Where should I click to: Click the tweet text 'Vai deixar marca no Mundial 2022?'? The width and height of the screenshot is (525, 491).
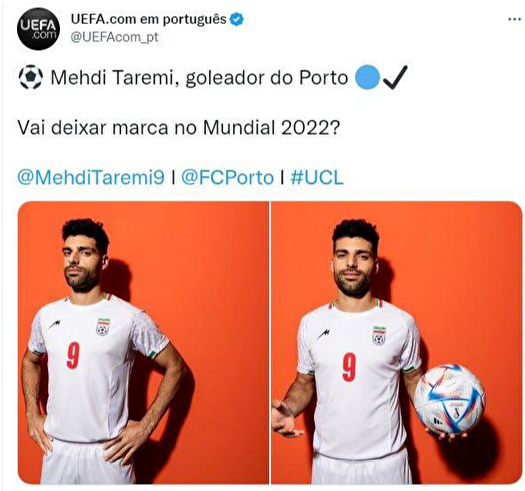178,127
